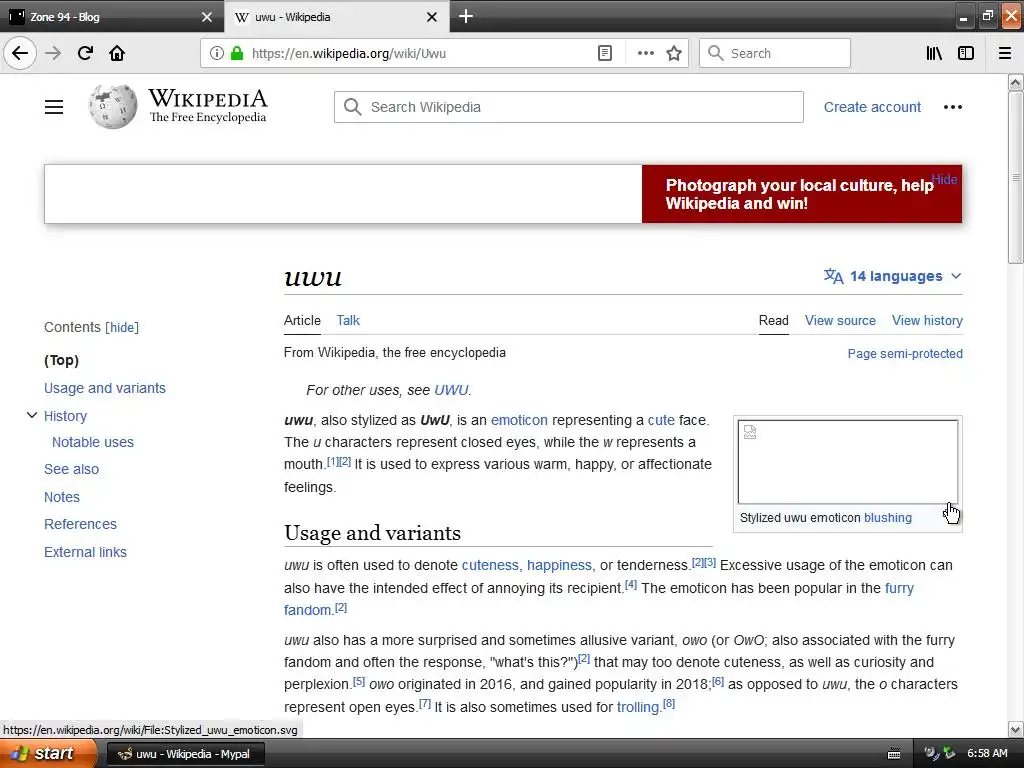This screenshot has height=768, width=1024.
Task: Open the browser Library icon
Action: click(934, 53)
